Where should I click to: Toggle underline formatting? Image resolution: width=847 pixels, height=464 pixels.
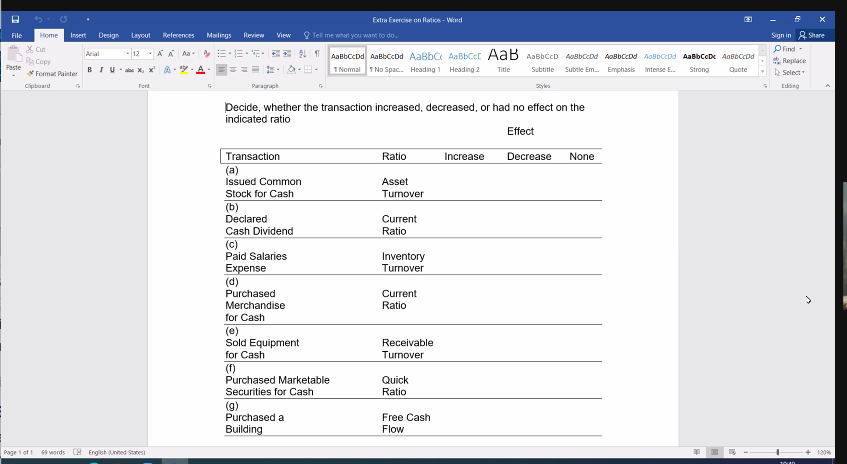tap(112, 70)
